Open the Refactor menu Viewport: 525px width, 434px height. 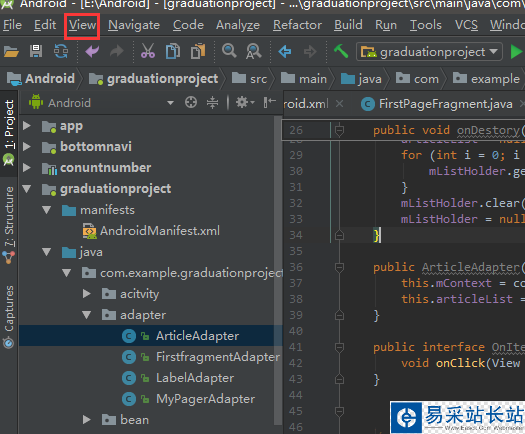click(297, 25)
